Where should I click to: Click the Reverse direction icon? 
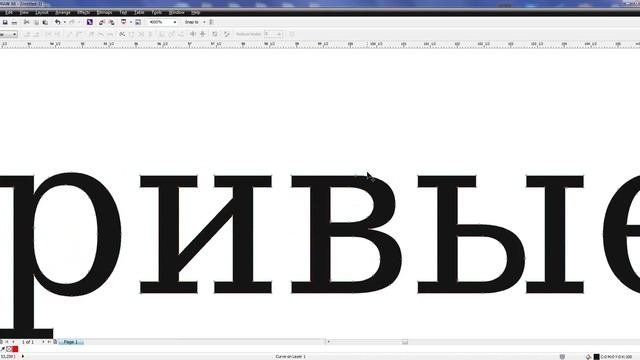122,34
